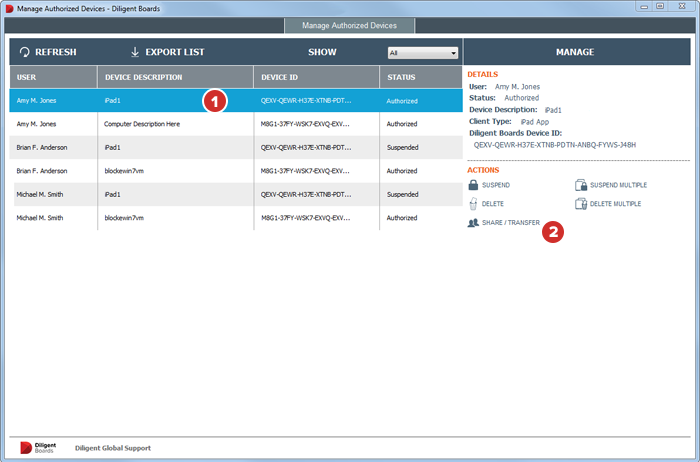Screen dimensions: 700x462
Task: Click the Suspended status in Brian F. Anderson's row
Action: (x=403, y=147)
